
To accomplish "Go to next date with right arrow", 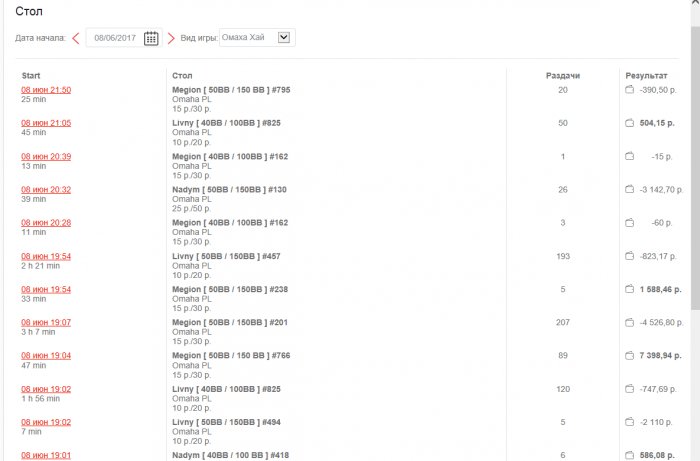I will point(171,38).
